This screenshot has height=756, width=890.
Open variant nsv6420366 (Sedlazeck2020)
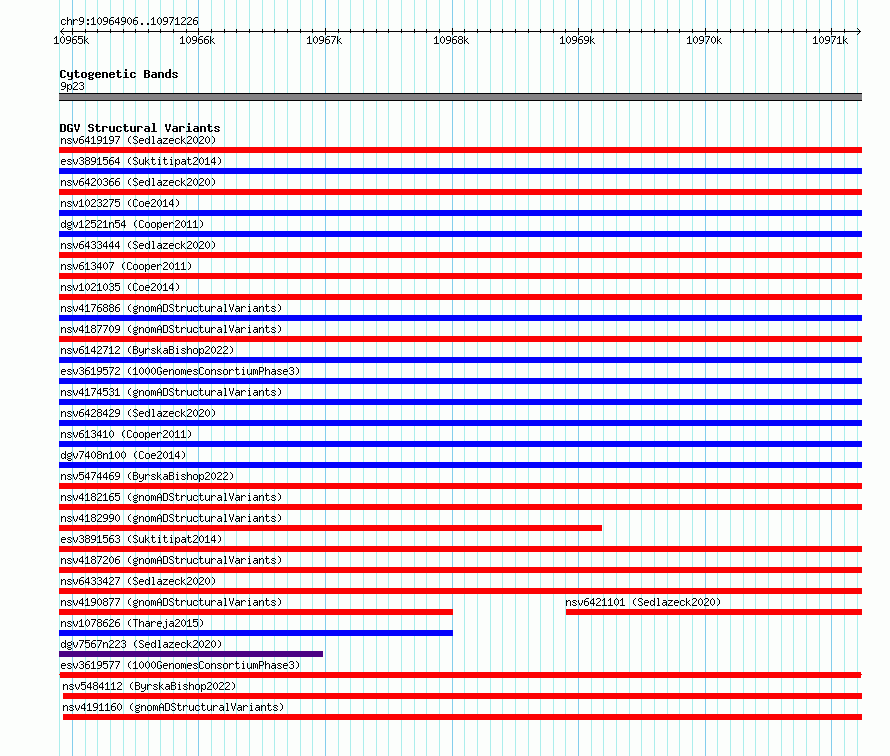coord(138,182)
